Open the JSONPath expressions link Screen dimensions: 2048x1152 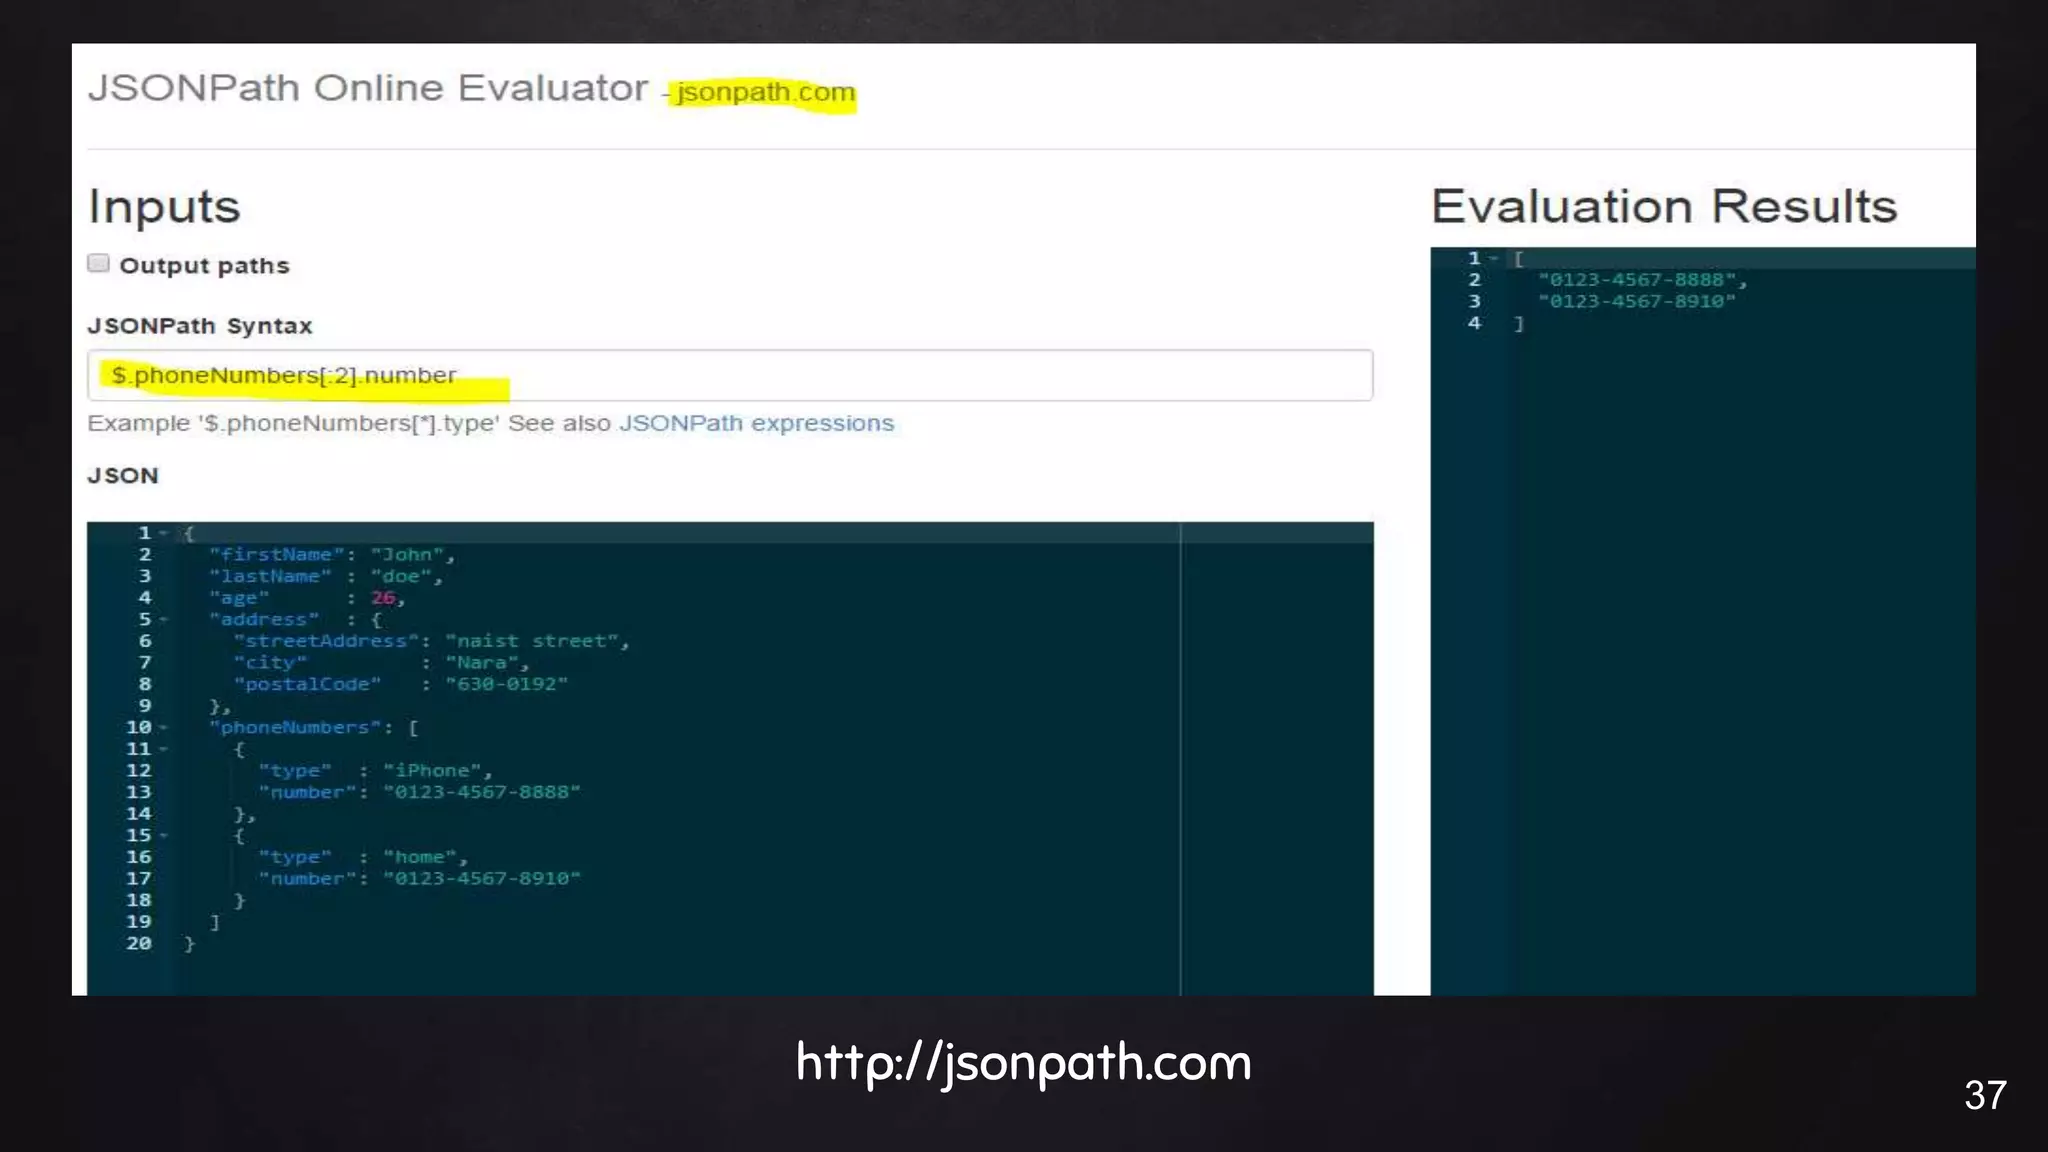756,423
